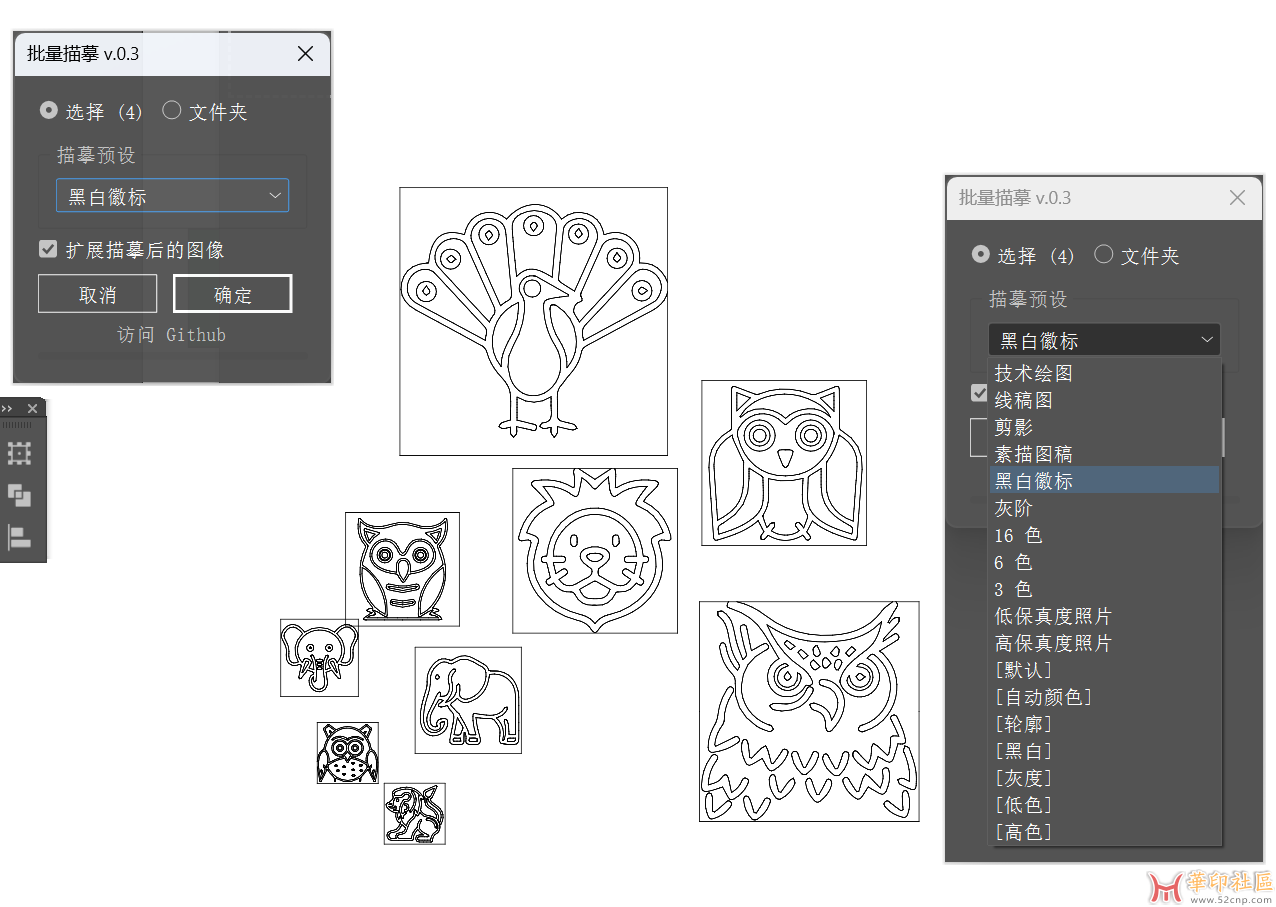This screenshot has width=1276, height=907.
Task: Choose 素描图稿 from the preset list
Action: tap(1105, 454)
